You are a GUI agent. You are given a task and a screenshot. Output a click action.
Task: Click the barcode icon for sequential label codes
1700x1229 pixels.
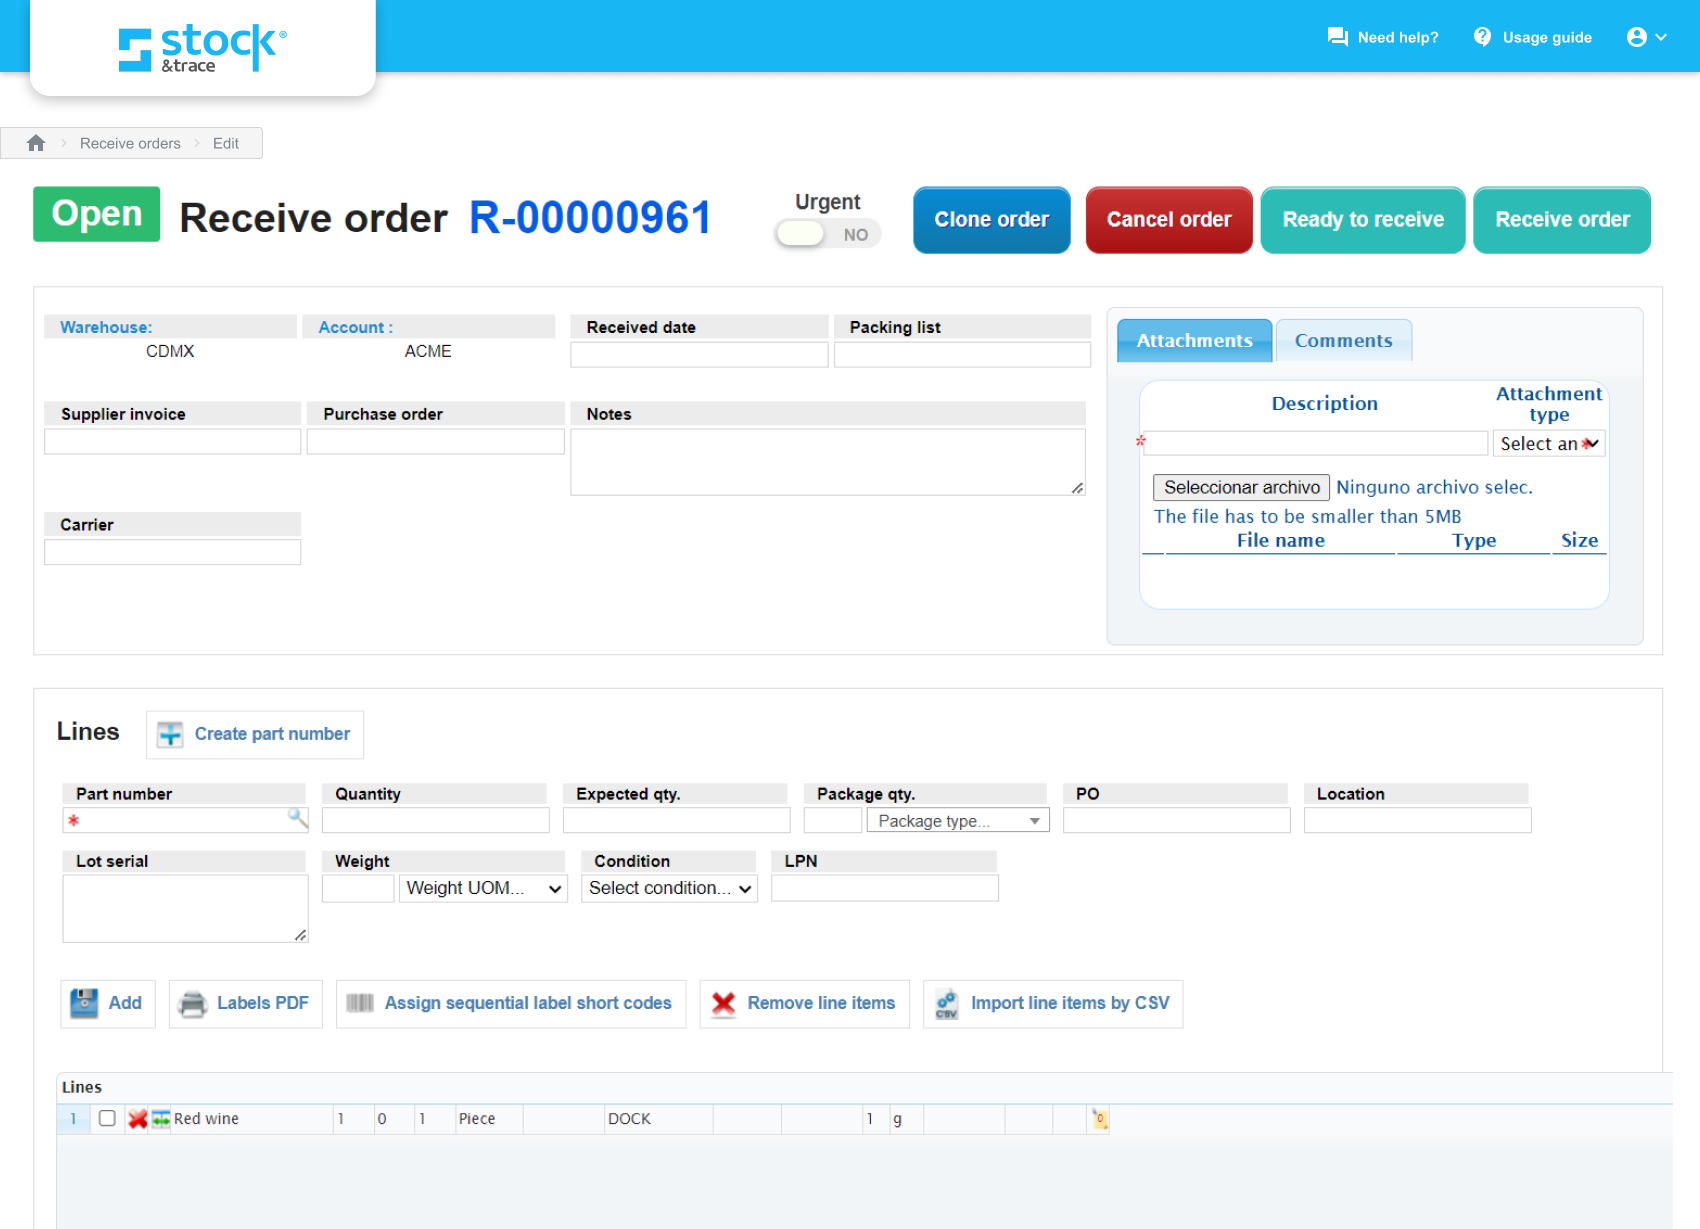click(x=363, y=1003)
